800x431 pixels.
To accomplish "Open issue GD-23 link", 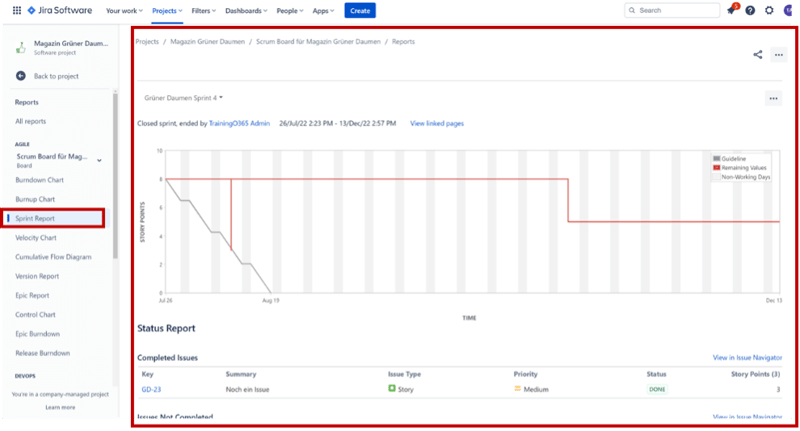I will [151, 389].
